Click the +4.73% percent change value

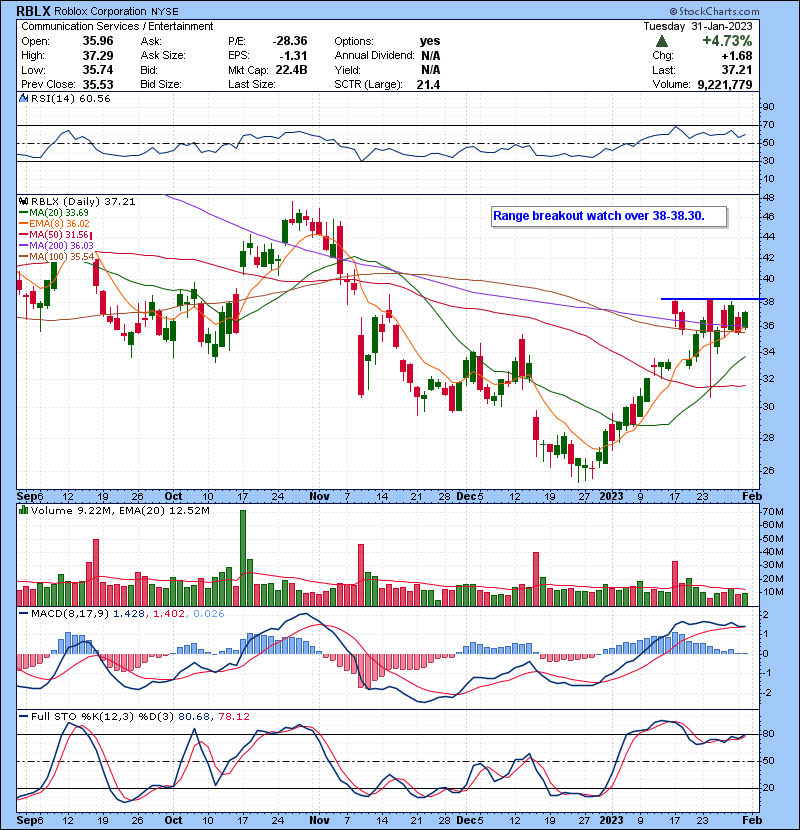coord(727,41)
